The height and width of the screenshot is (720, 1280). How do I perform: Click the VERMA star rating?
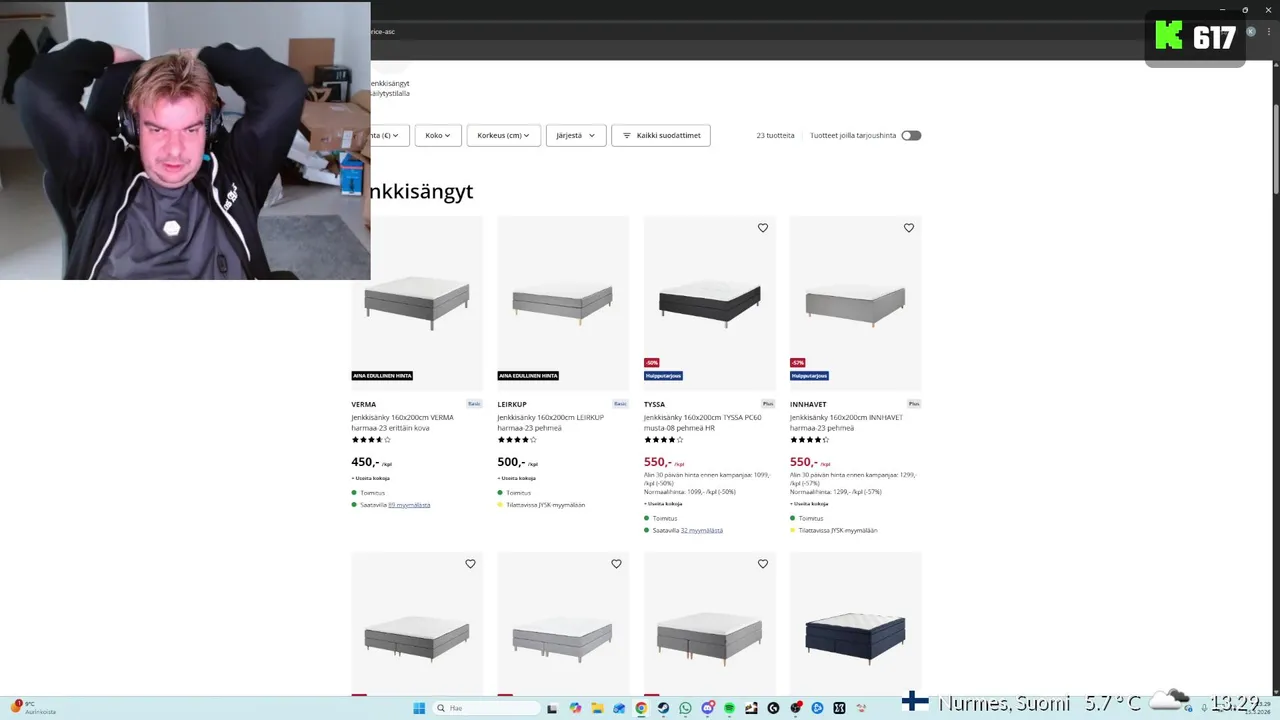[x=371, y=440]
